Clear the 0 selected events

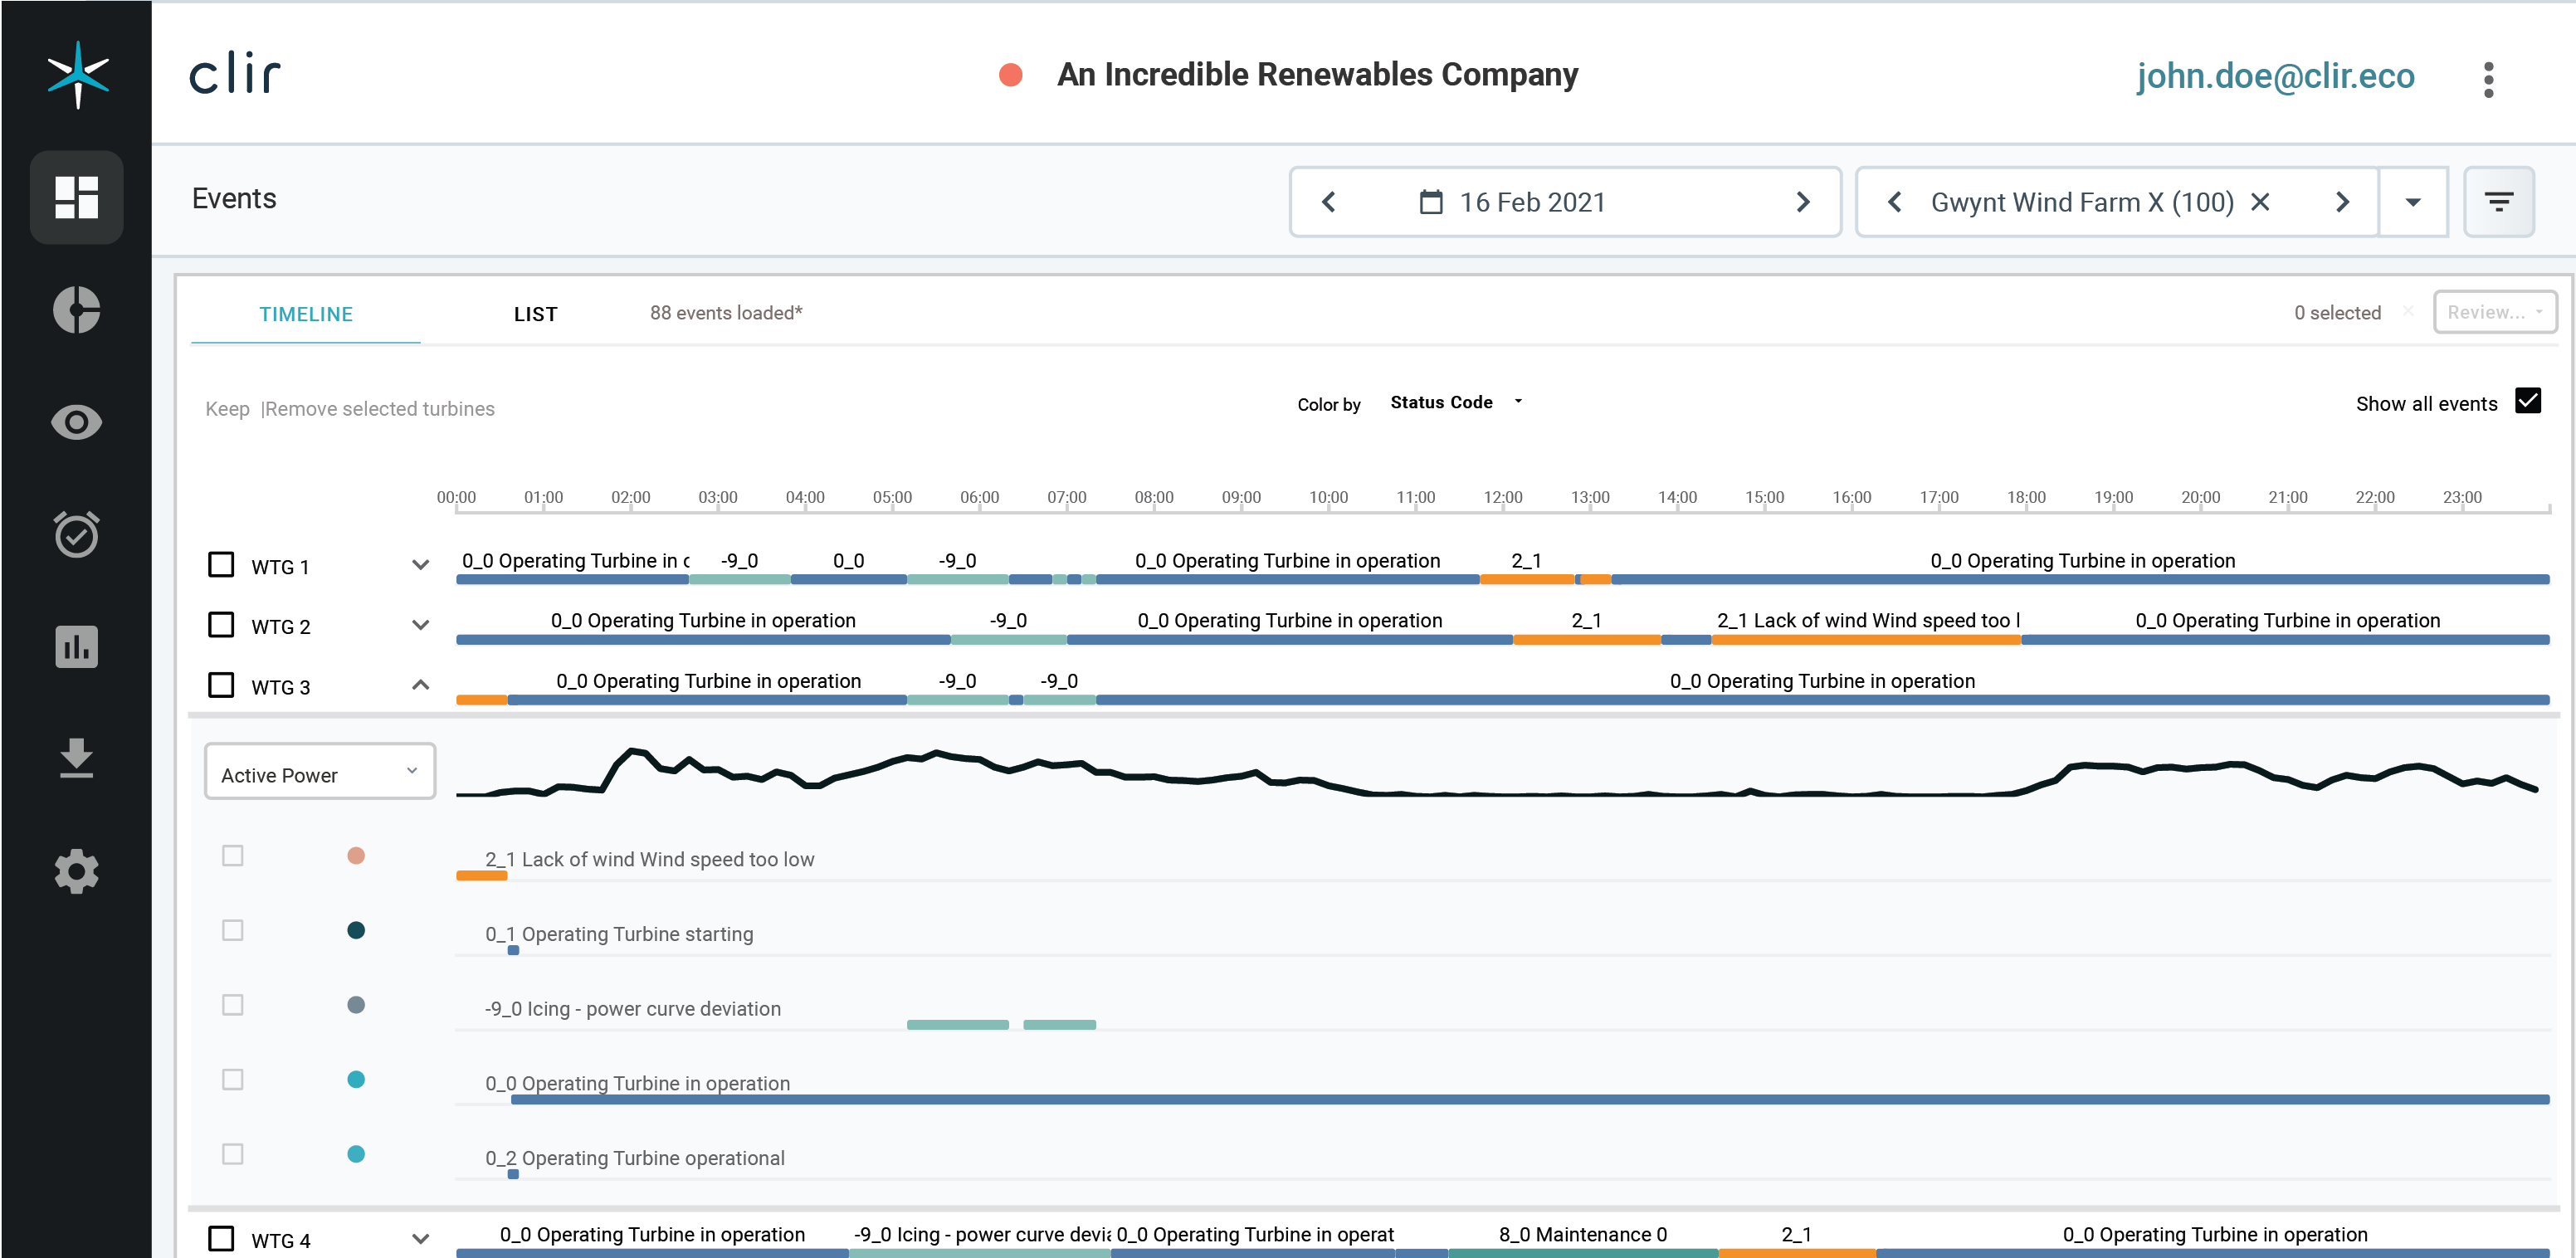pos(2408,312)
